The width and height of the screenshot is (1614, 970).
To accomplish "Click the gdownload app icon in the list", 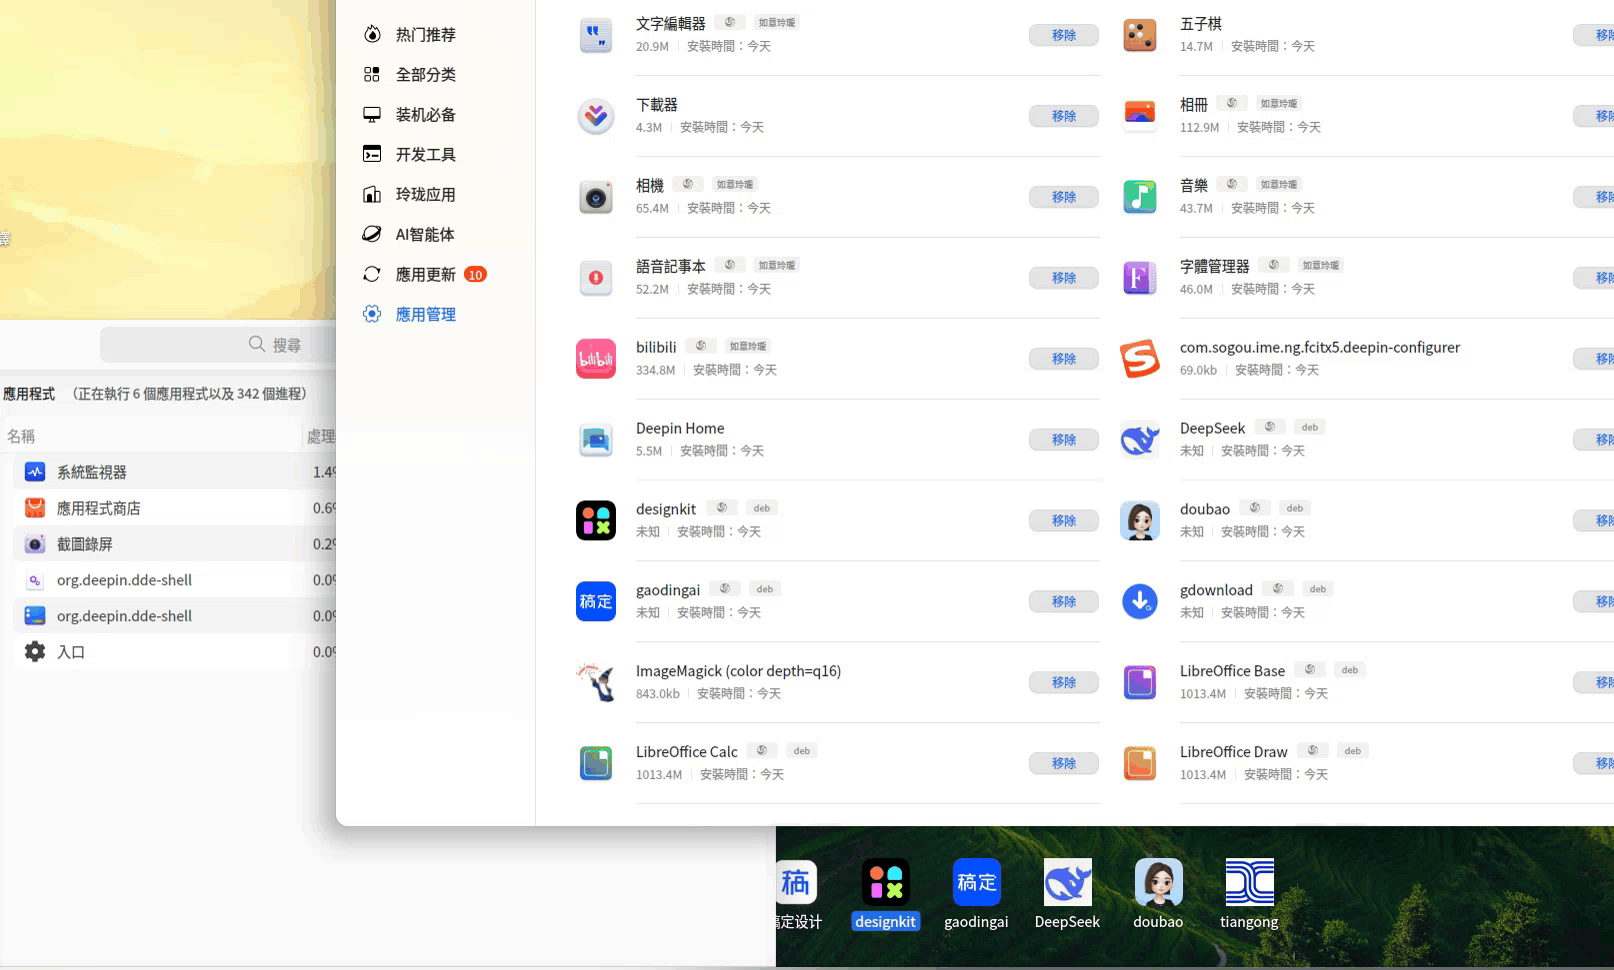I will coord(1140,601).
